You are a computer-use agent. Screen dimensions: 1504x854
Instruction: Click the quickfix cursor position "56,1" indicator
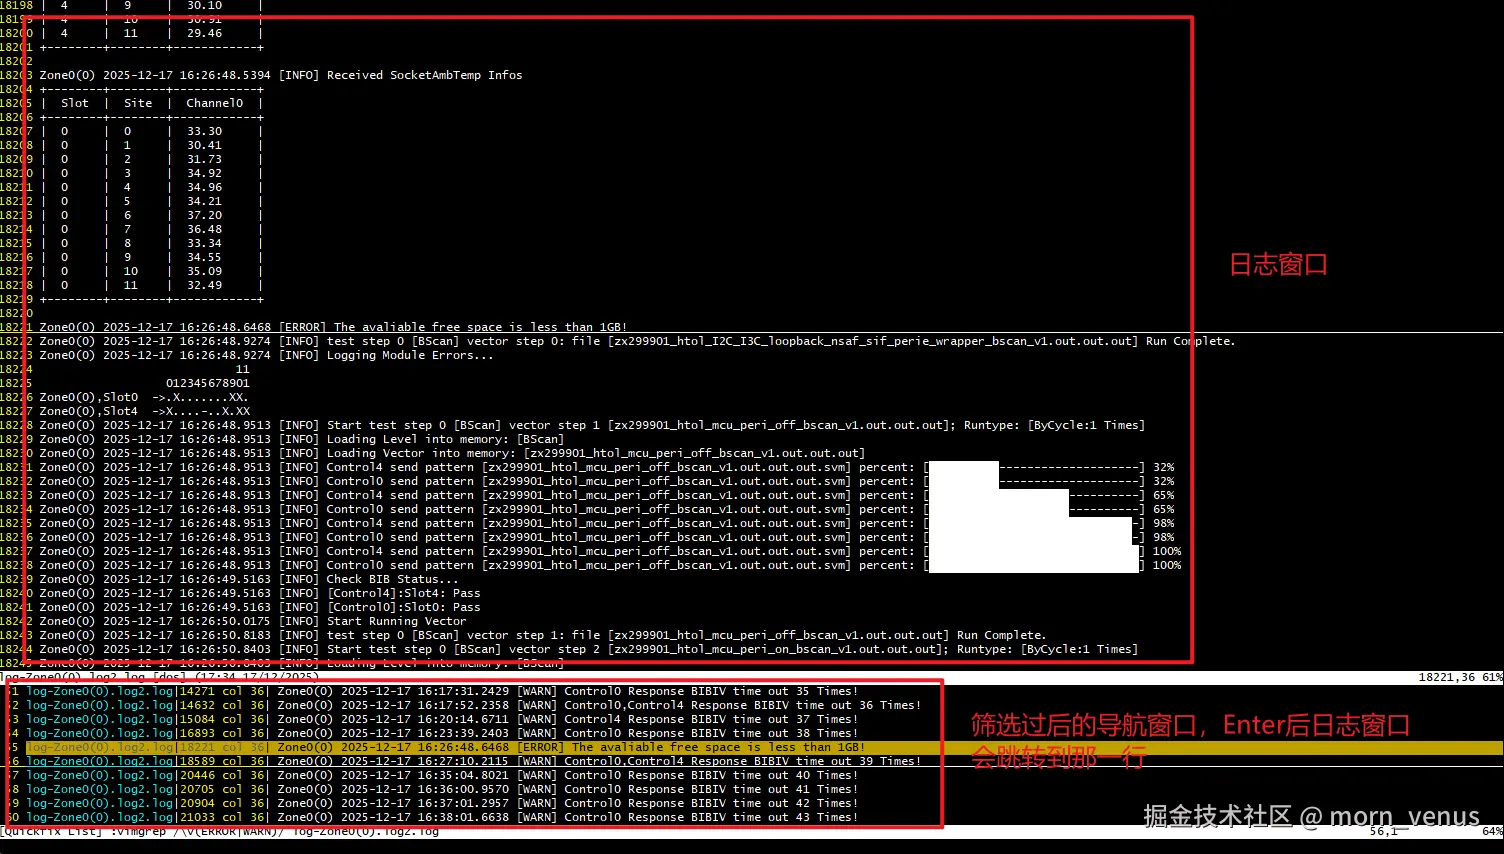coord(1383,831)
